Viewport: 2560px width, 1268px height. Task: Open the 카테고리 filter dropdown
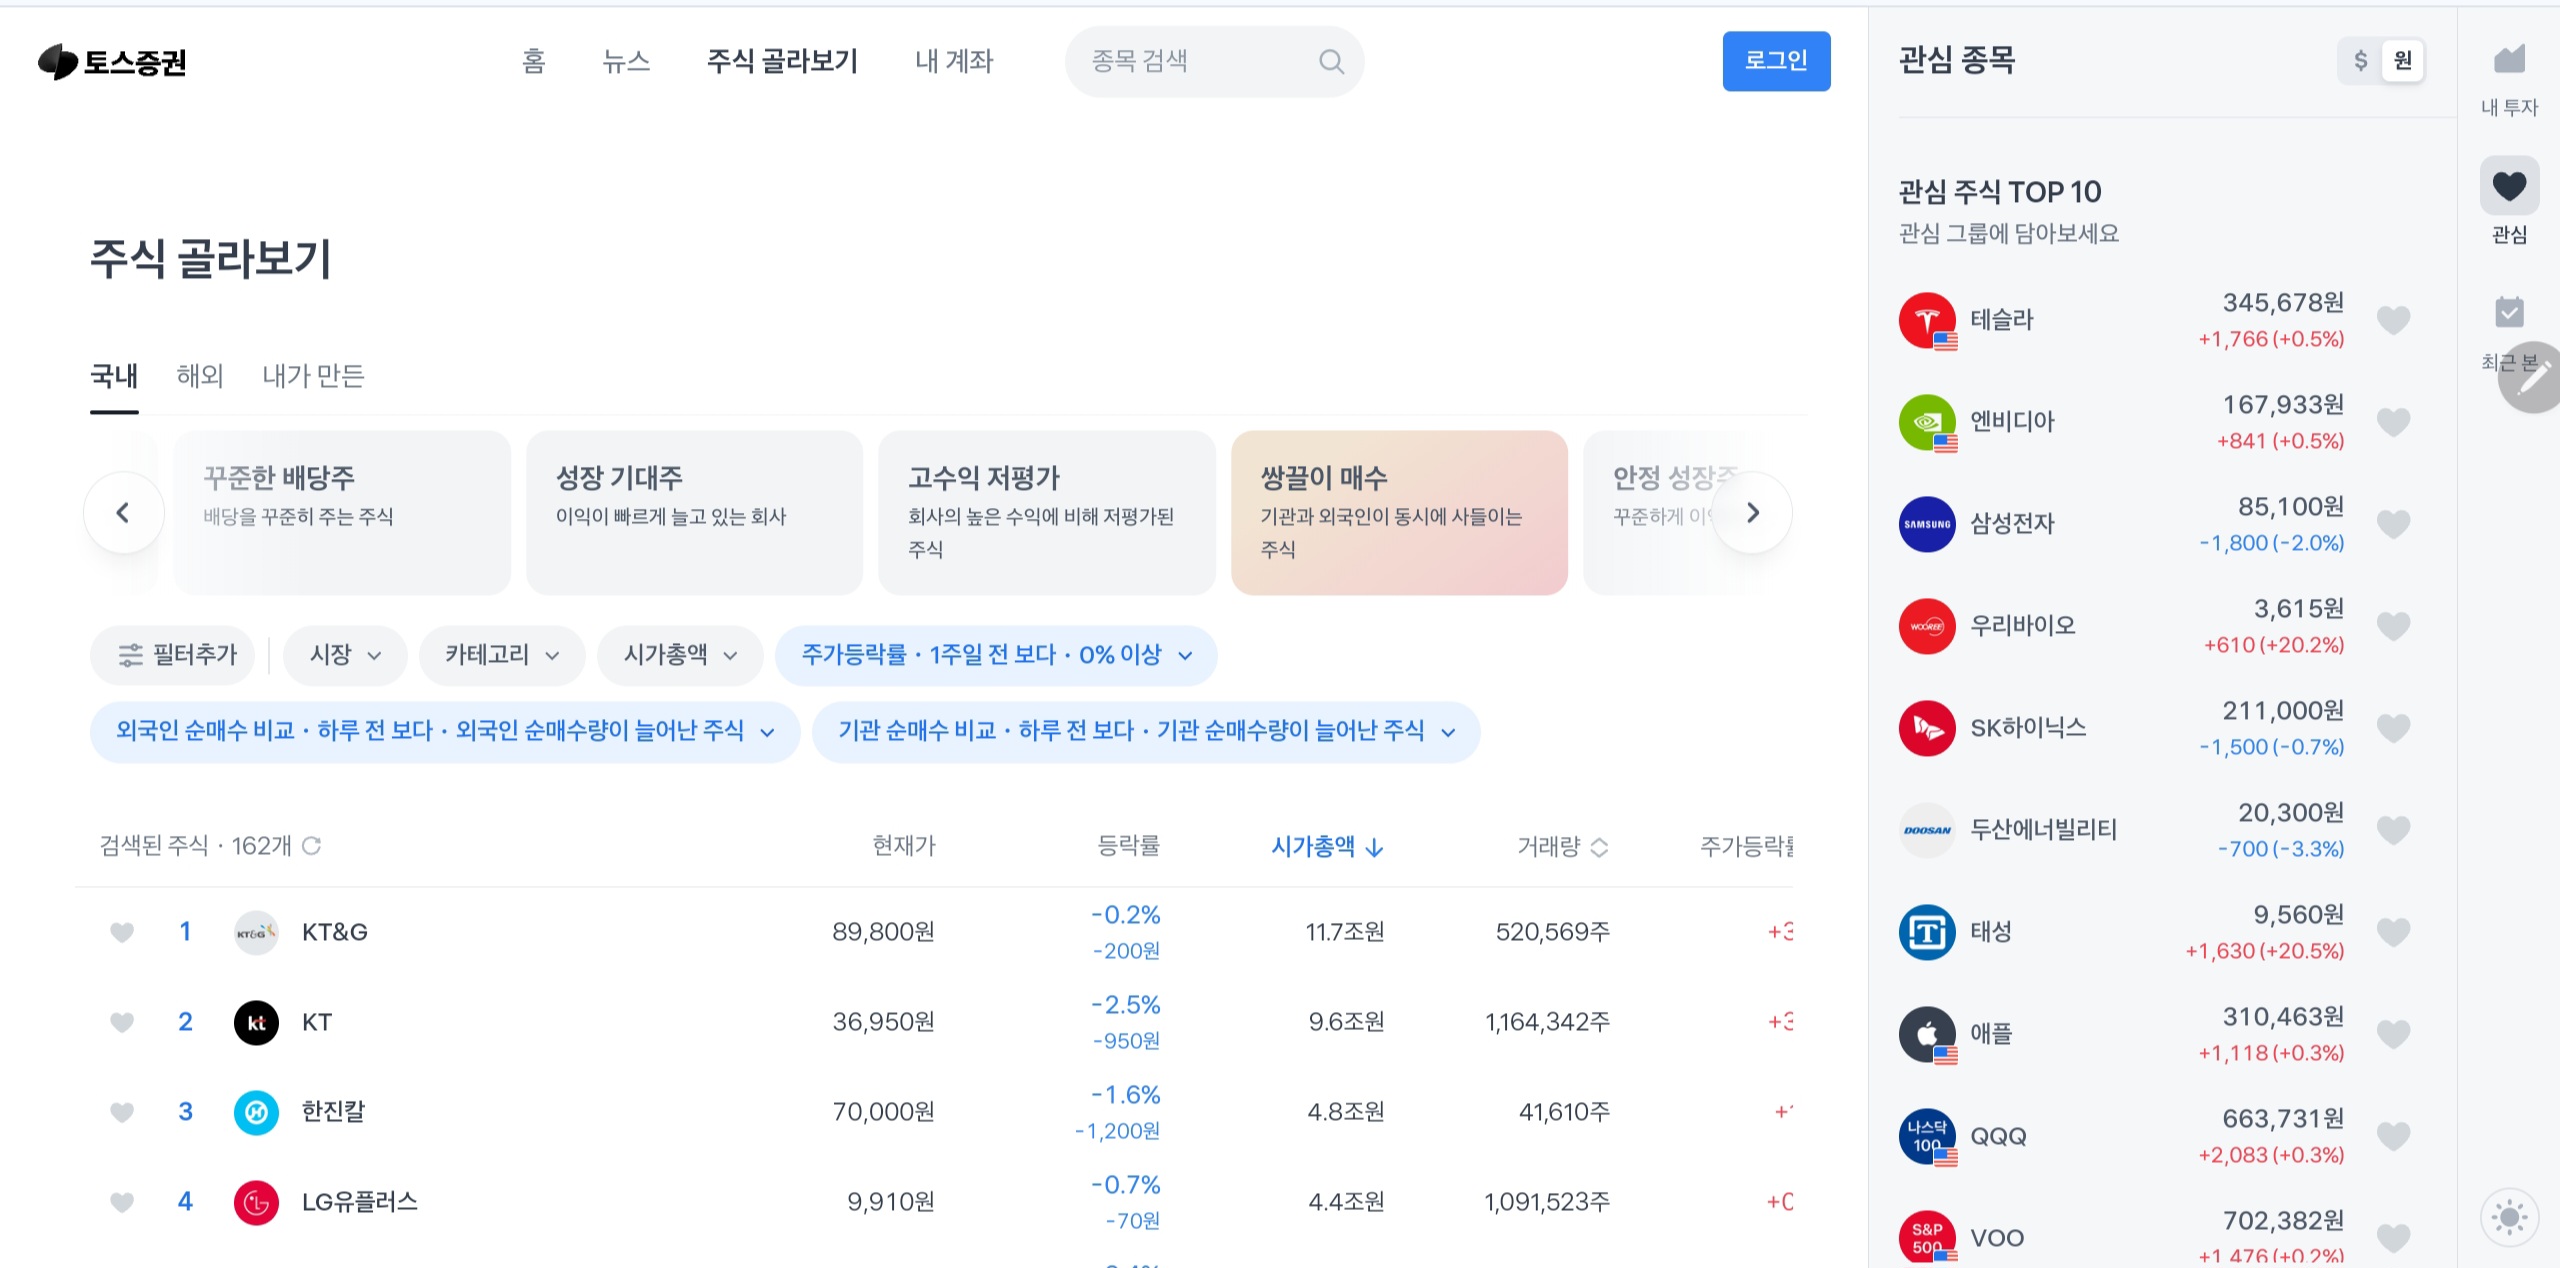[501, 656]
